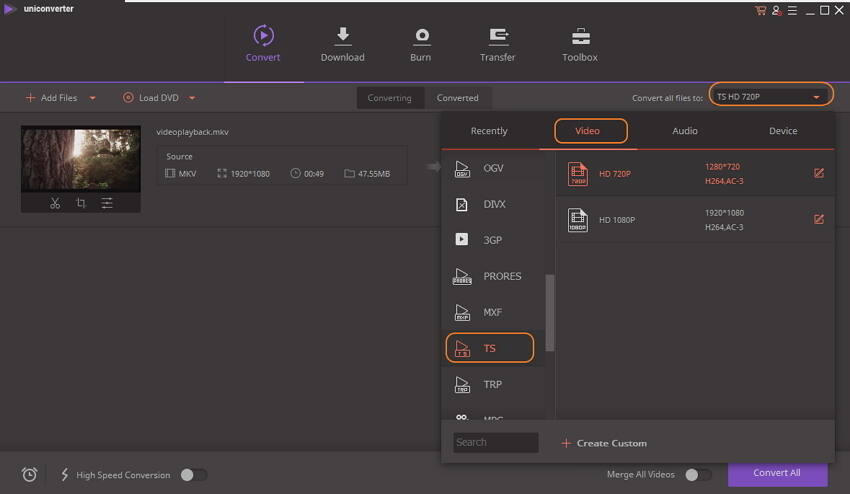Viewport: 850px width, 494px height.
Task: Select the TRP format
Action: click(493, 384)
